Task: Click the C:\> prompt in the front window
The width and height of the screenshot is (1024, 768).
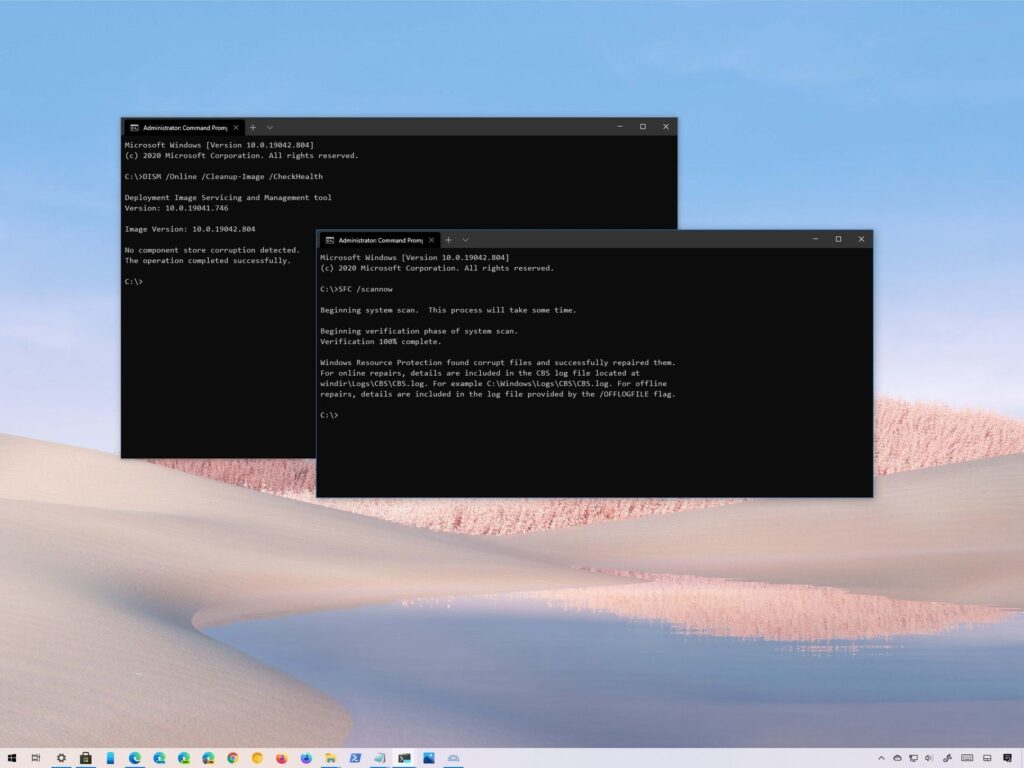Action: click(329, 415)
